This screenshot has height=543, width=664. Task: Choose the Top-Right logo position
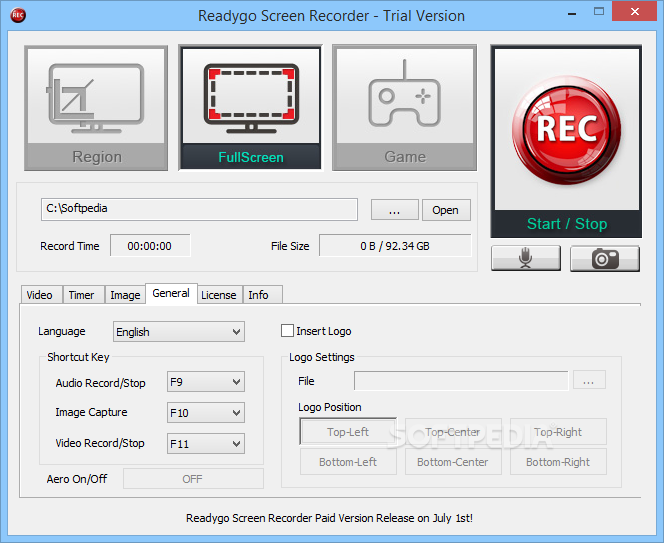tap(558, 432)
